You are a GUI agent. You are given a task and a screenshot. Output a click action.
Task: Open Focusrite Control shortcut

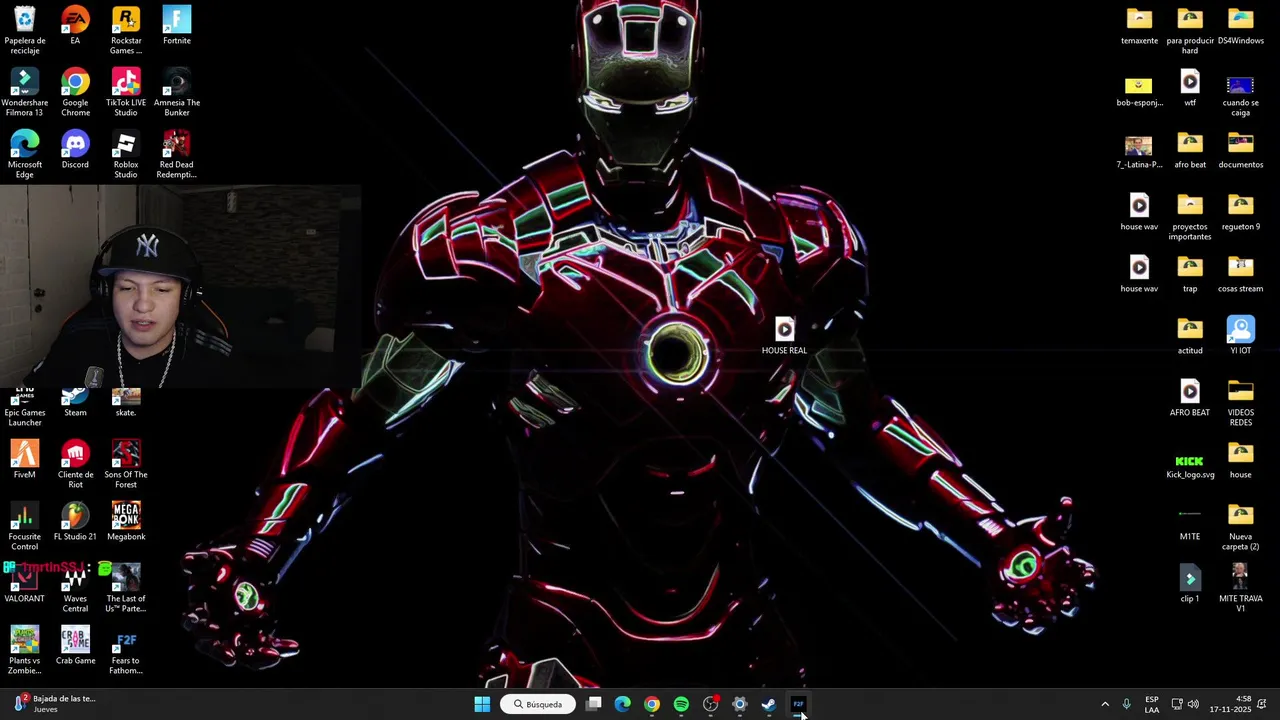(x=24, y=526)
